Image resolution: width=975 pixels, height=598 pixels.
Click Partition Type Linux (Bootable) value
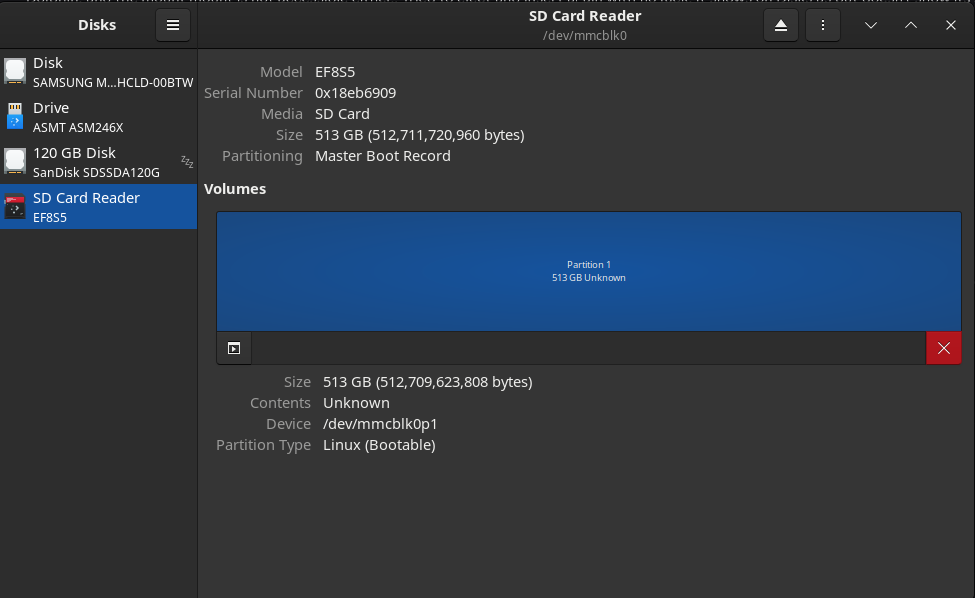click(x=379, y=445)
